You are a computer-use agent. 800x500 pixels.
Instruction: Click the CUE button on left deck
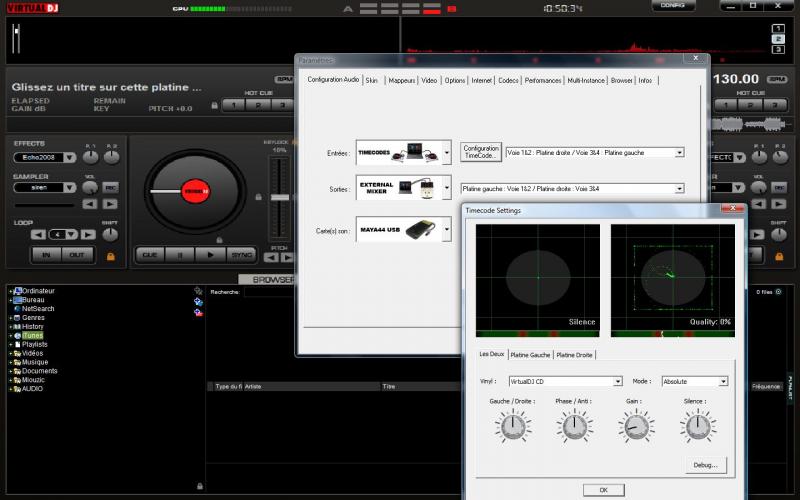tap(150, 255)
